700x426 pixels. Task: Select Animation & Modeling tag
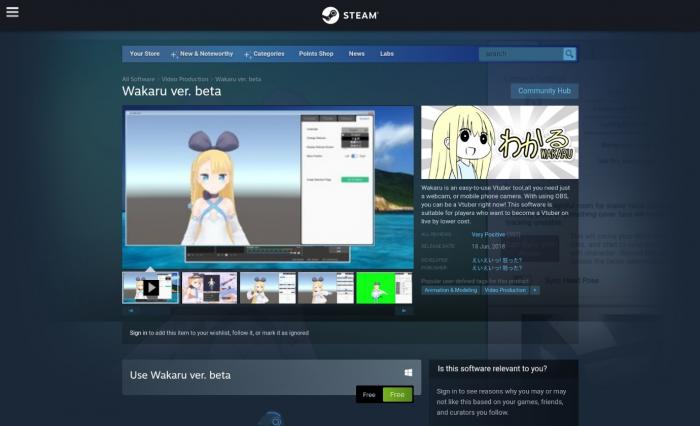click(450, 290)
